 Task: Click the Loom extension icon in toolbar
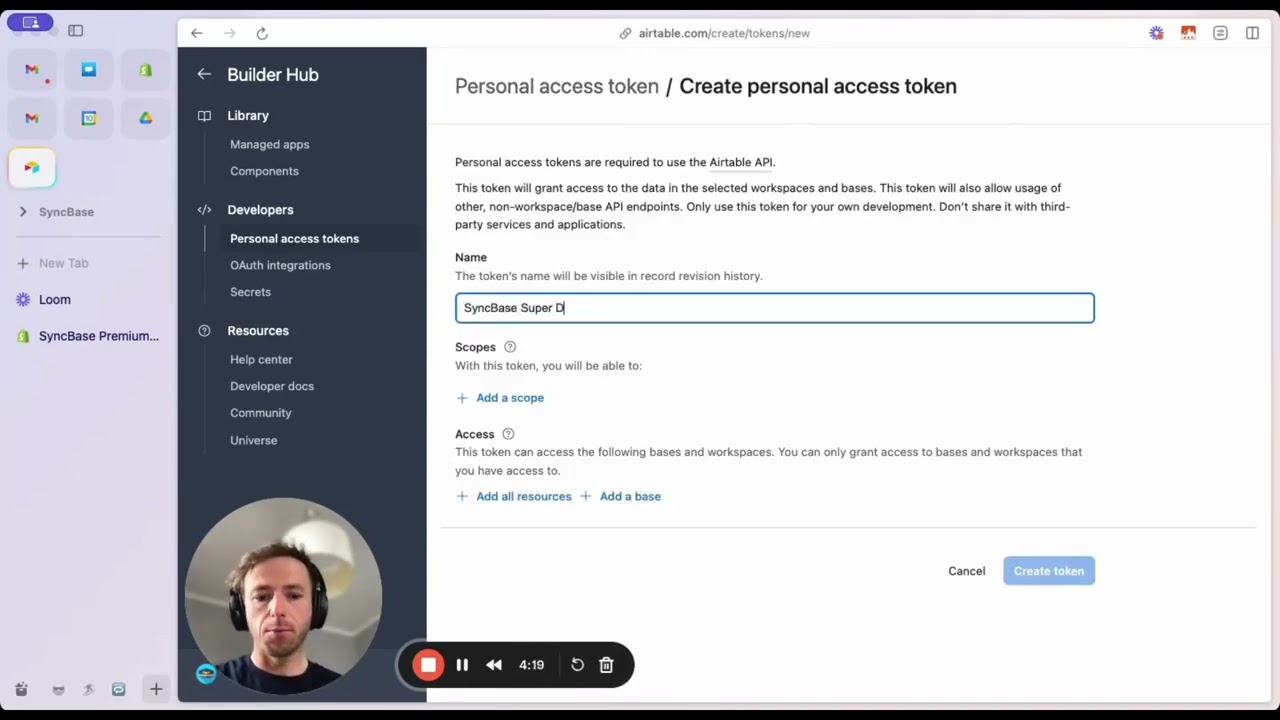1156,33
